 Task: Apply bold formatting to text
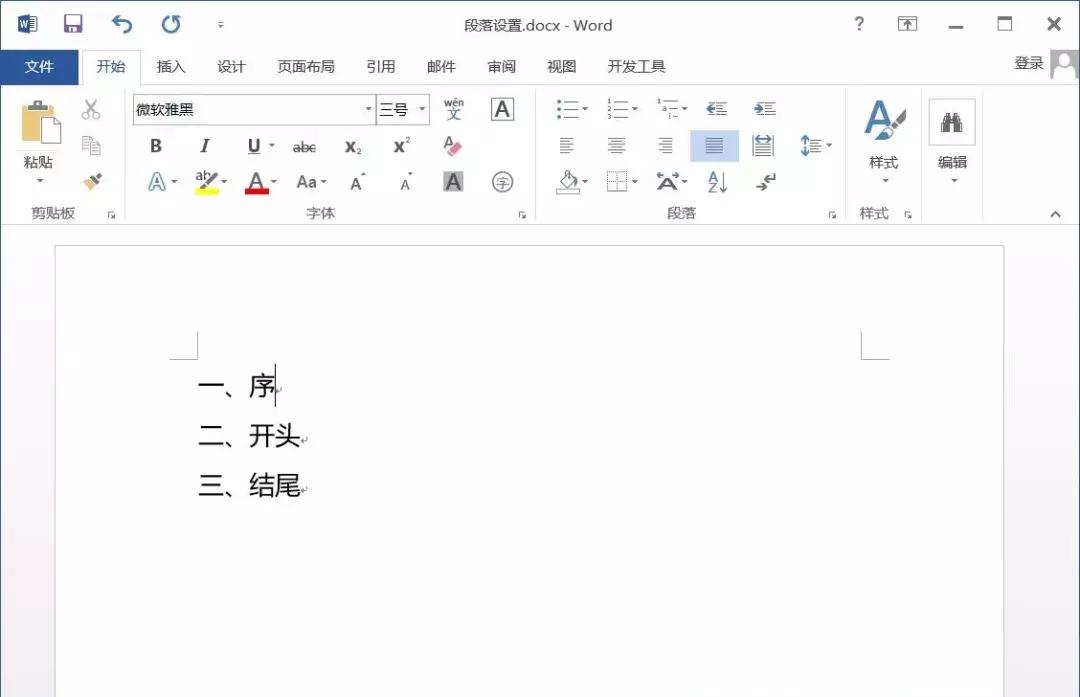pos(155,146)
